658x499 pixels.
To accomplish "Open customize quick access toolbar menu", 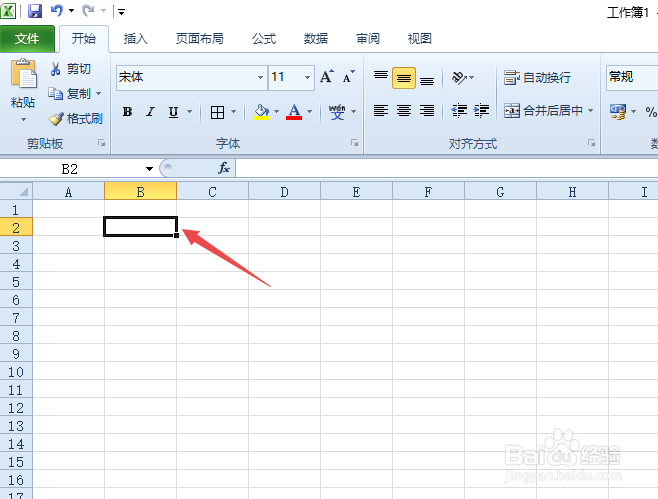I will (121, 12).
